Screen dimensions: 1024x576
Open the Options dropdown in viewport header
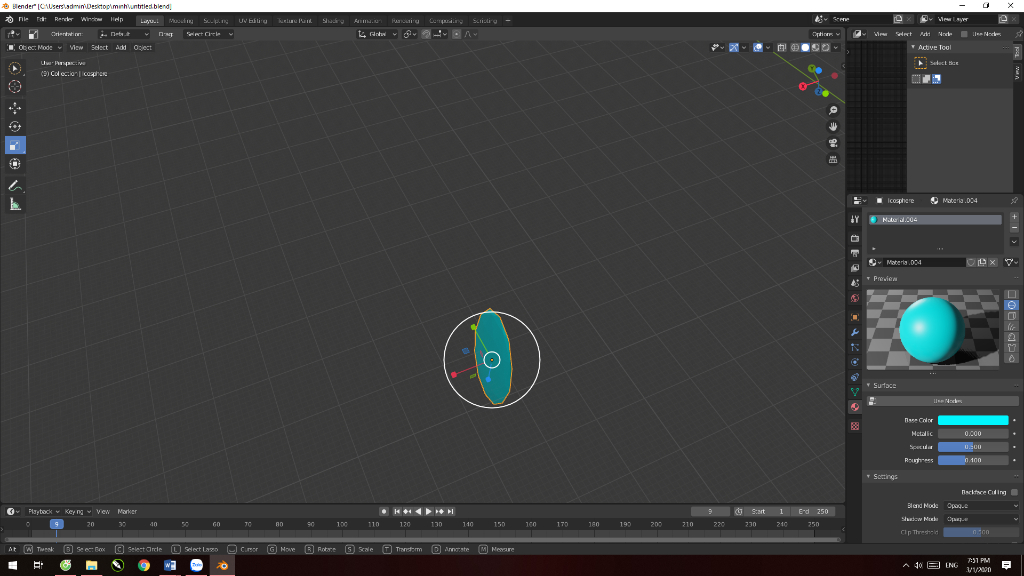pyautogui.click(x=825, y=34)
